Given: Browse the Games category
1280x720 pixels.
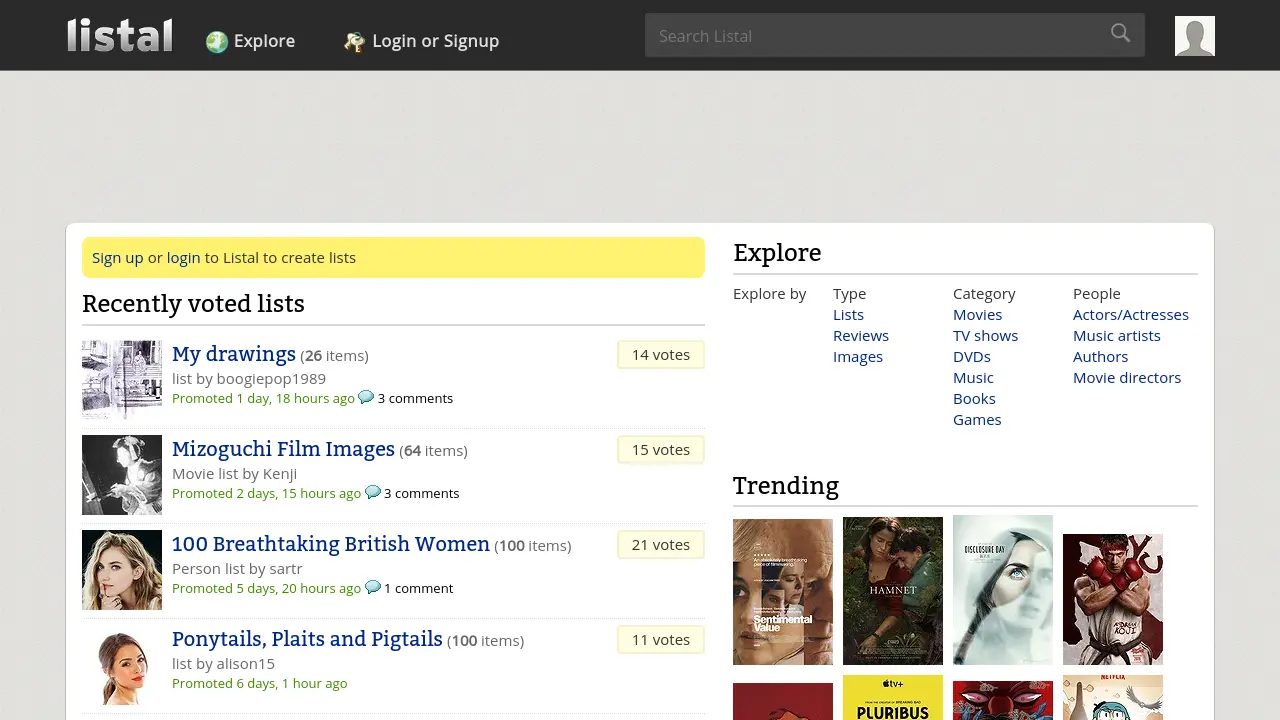Looking at the screenshot, I should [977, 419].
